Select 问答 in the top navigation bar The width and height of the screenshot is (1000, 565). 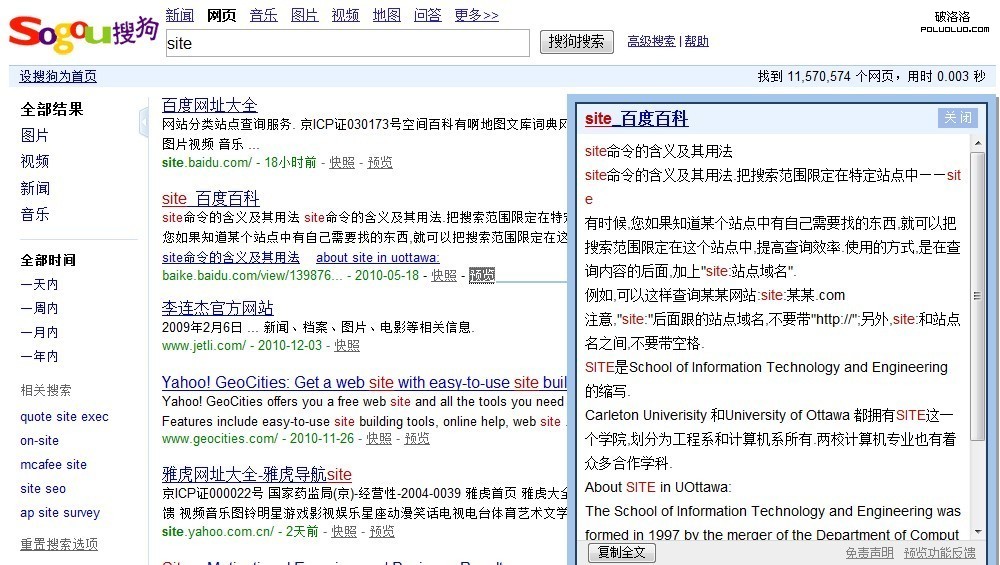(x=428, y=15)
